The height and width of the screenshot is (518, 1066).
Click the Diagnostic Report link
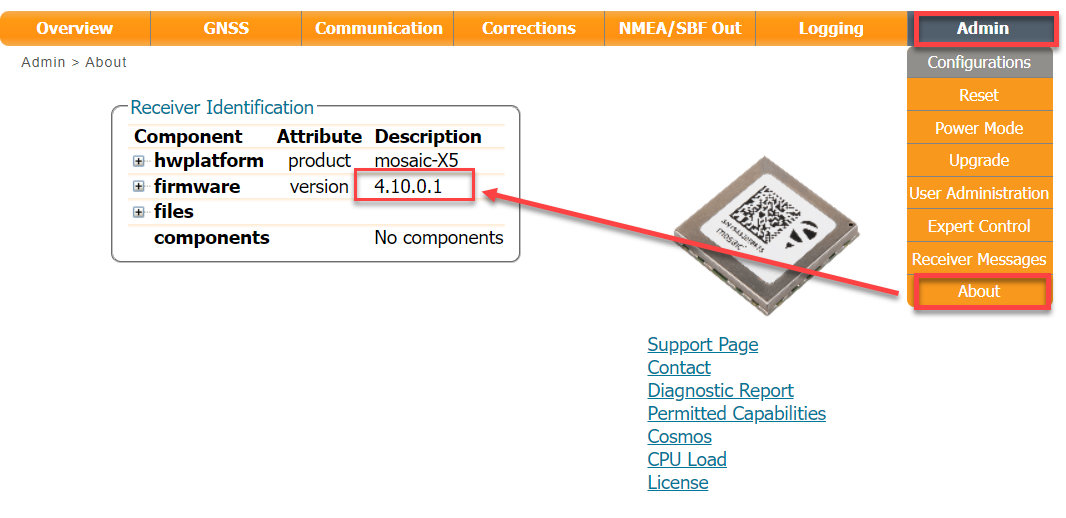720,391
